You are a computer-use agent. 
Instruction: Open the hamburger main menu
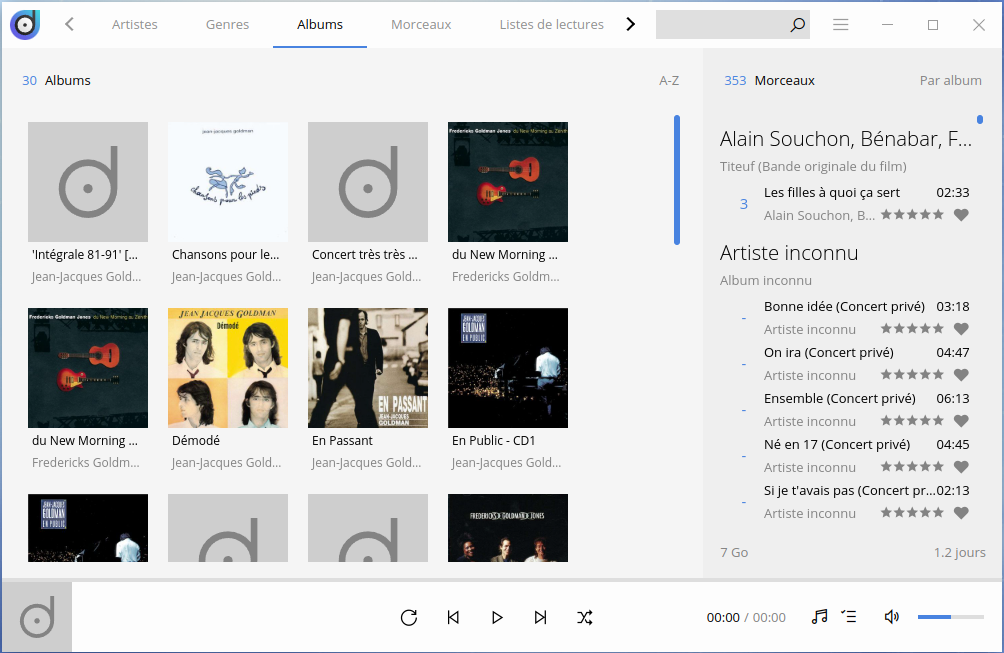(841, 25)
